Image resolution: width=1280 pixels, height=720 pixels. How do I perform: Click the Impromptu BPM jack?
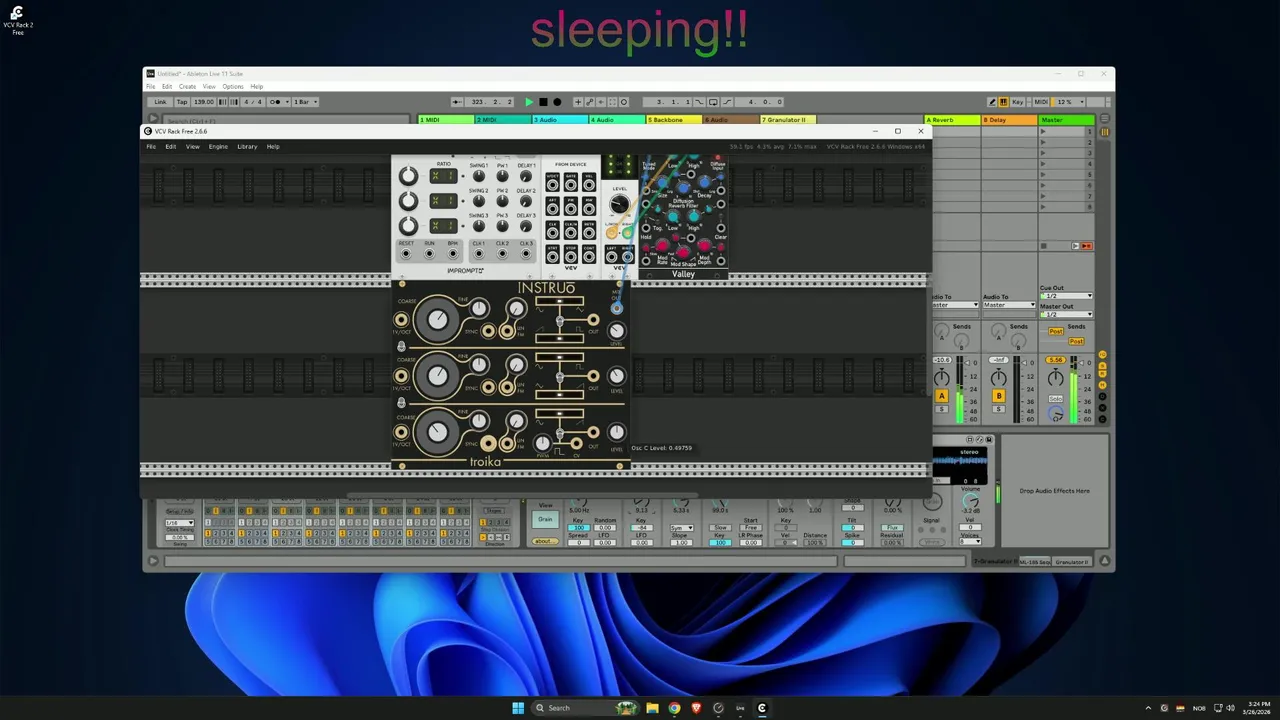pyautogui.click(x=453, y=254)
